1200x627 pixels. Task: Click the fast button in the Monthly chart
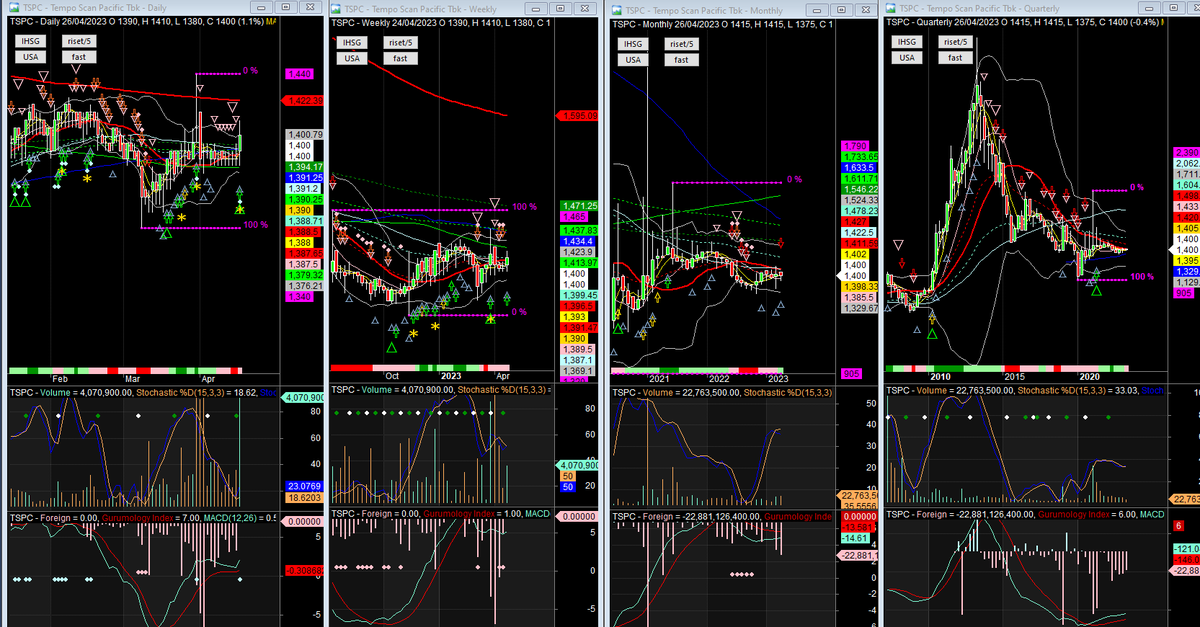(681, 60)
